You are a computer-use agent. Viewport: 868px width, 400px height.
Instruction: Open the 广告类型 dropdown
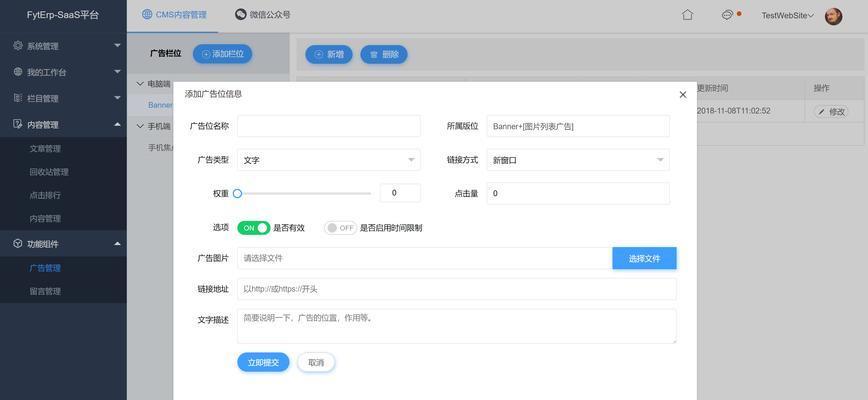point(329,160)
